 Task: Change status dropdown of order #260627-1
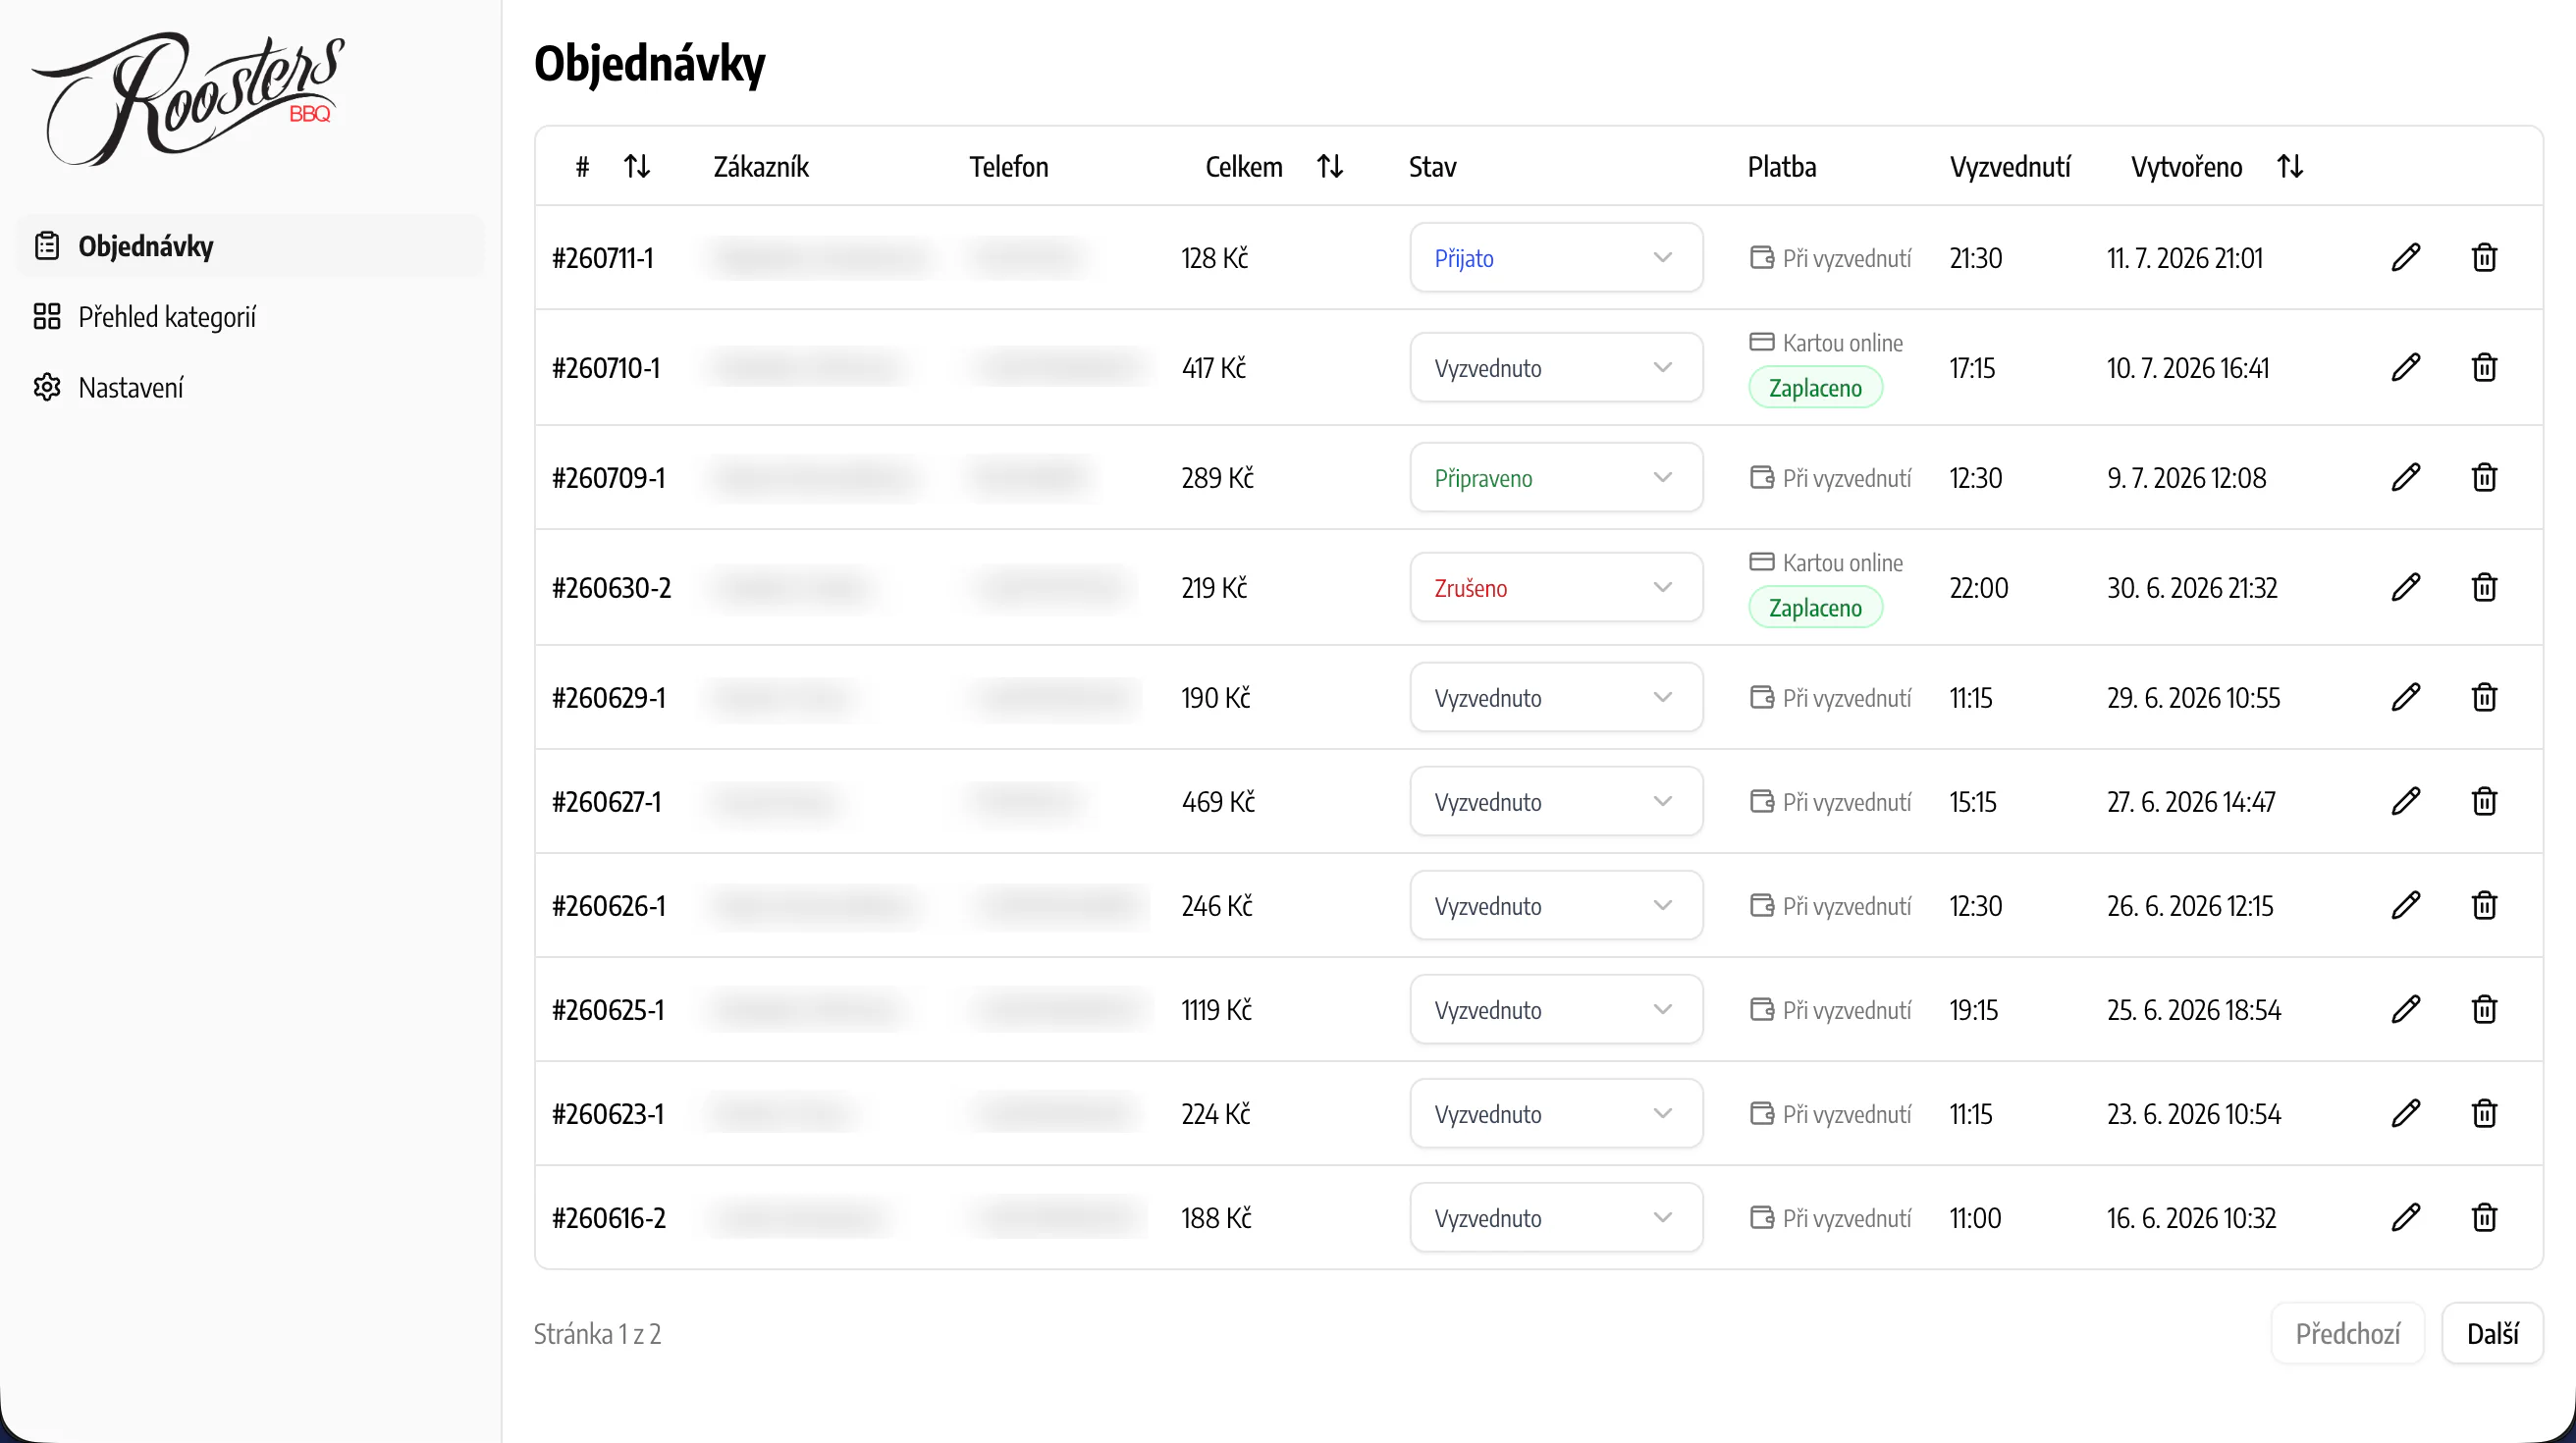(x=1556, y=801)
